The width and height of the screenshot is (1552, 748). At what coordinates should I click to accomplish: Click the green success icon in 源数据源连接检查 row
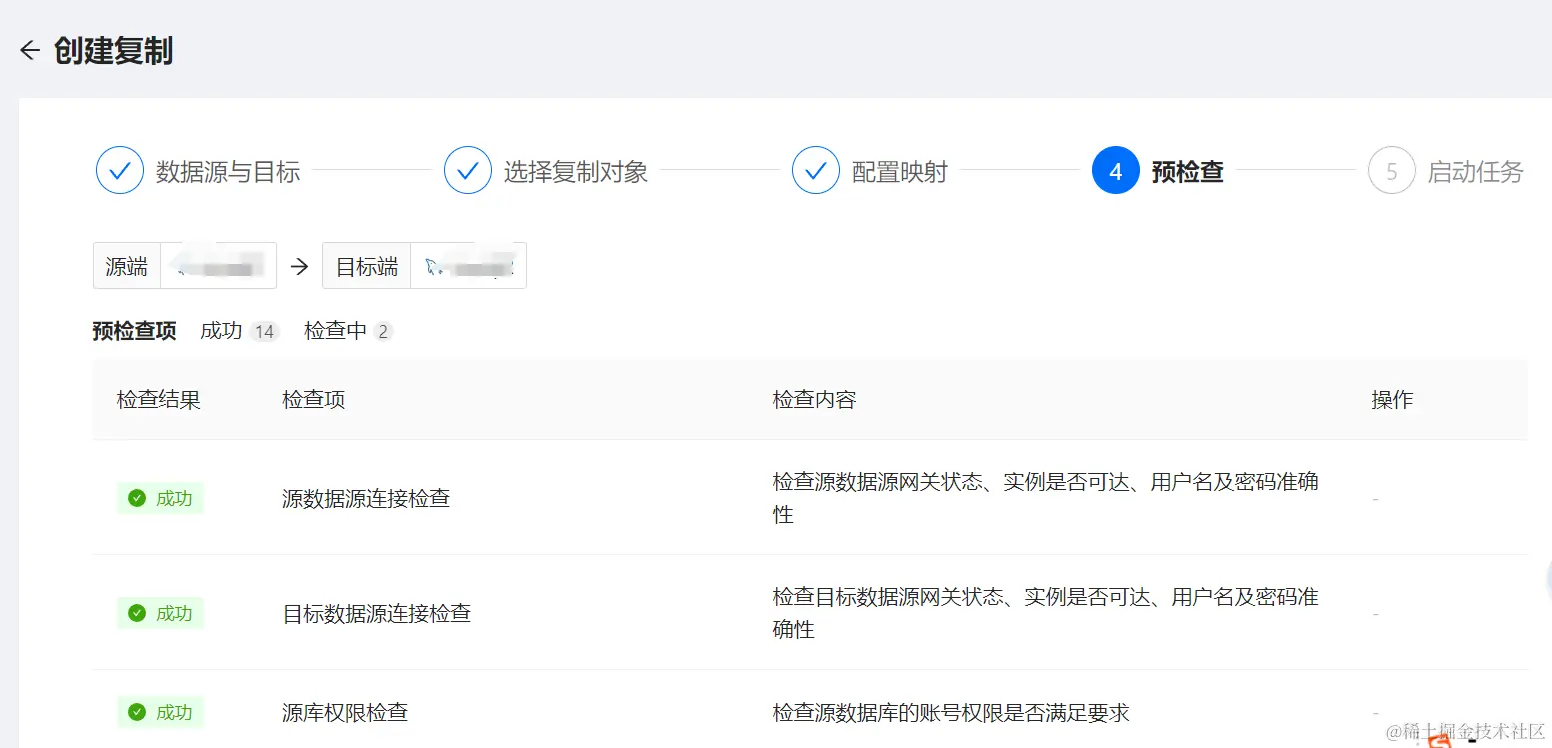(x=137, y=498)
